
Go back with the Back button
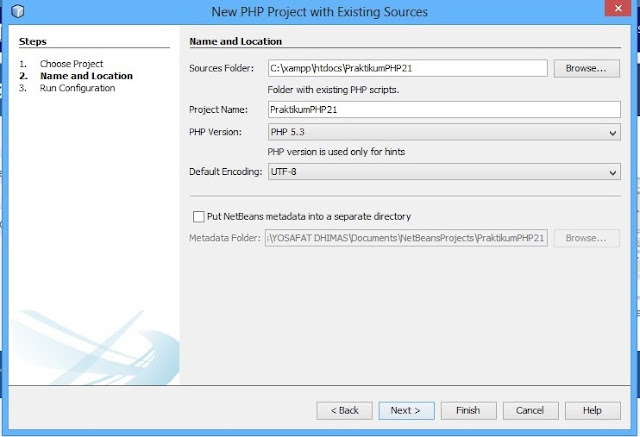click(344, 410)
